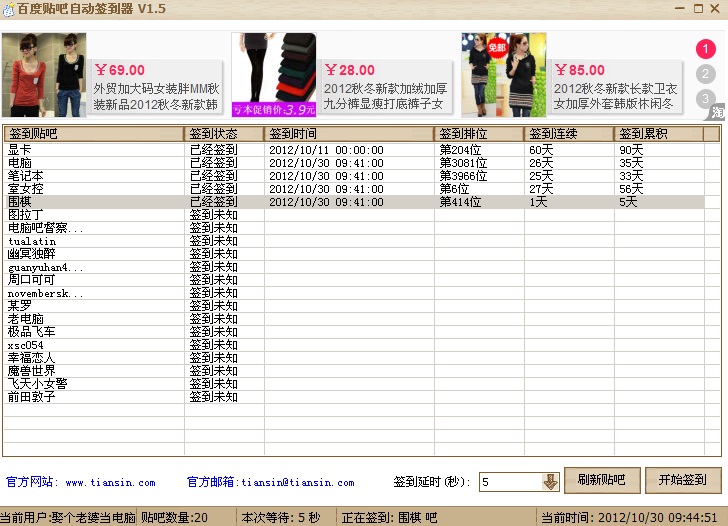728x526 pixels.
Task: Open ad text 2012秋冬新款加绒加厚
Action: pos(385,89)
